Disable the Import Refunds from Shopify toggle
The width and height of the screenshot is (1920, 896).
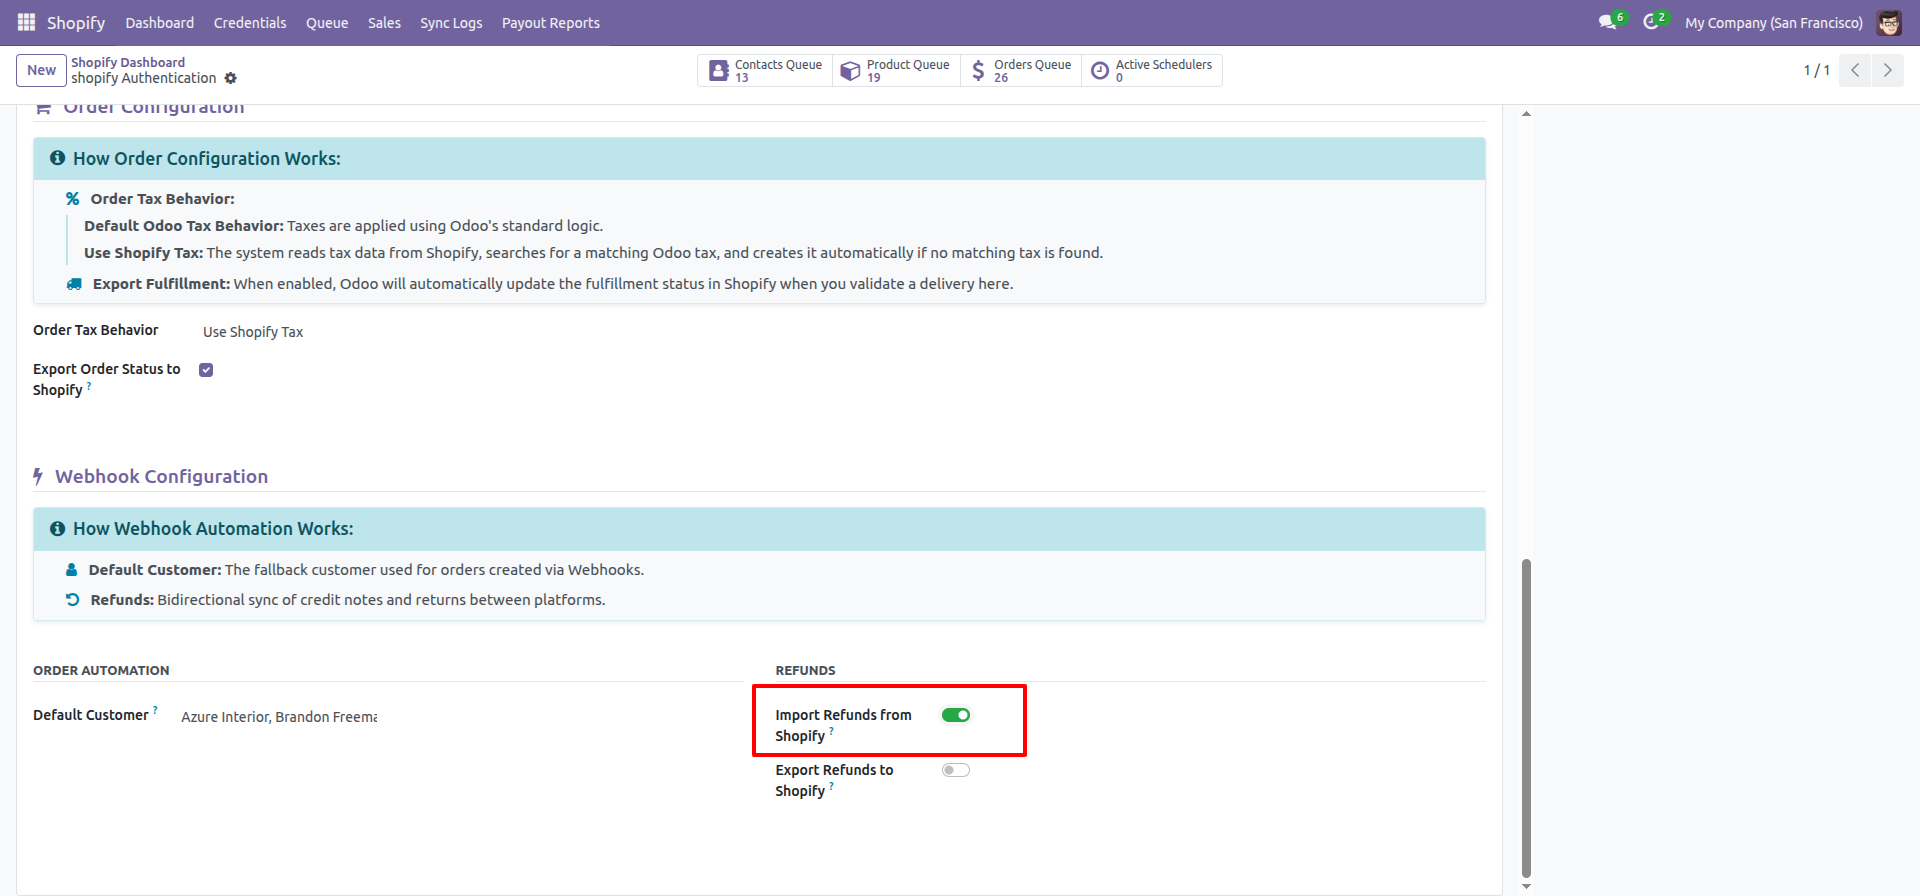[956, 715]
